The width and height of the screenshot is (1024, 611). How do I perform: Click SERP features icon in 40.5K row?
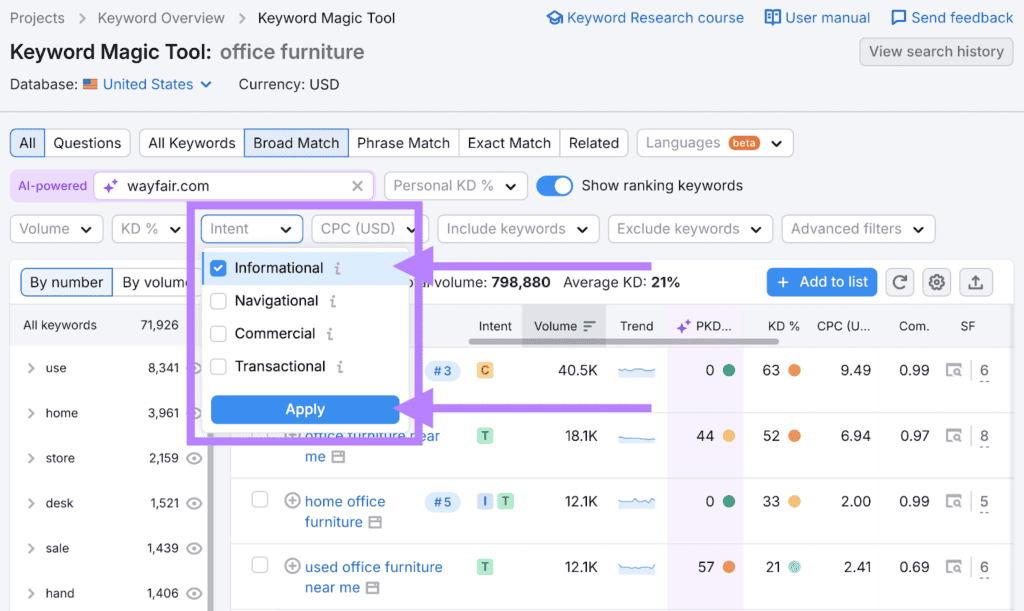tap(954, 371)
